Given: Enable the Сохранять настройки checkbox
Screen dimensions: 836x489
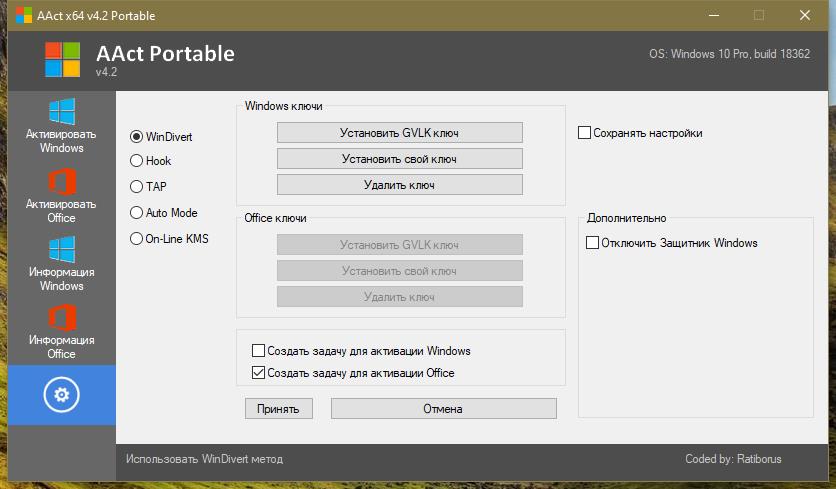Looking at the screenshot, I should [x=584, y=133].
